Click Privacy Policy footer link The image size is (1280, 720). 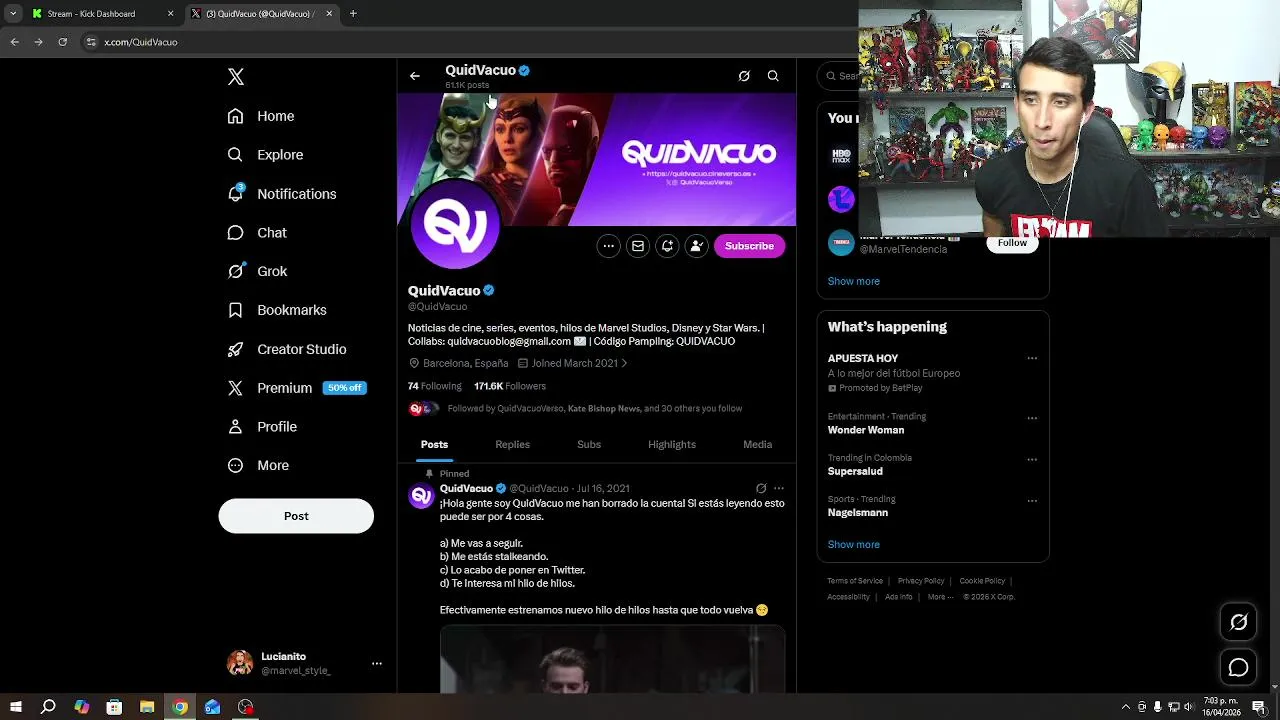pos(921,581)
